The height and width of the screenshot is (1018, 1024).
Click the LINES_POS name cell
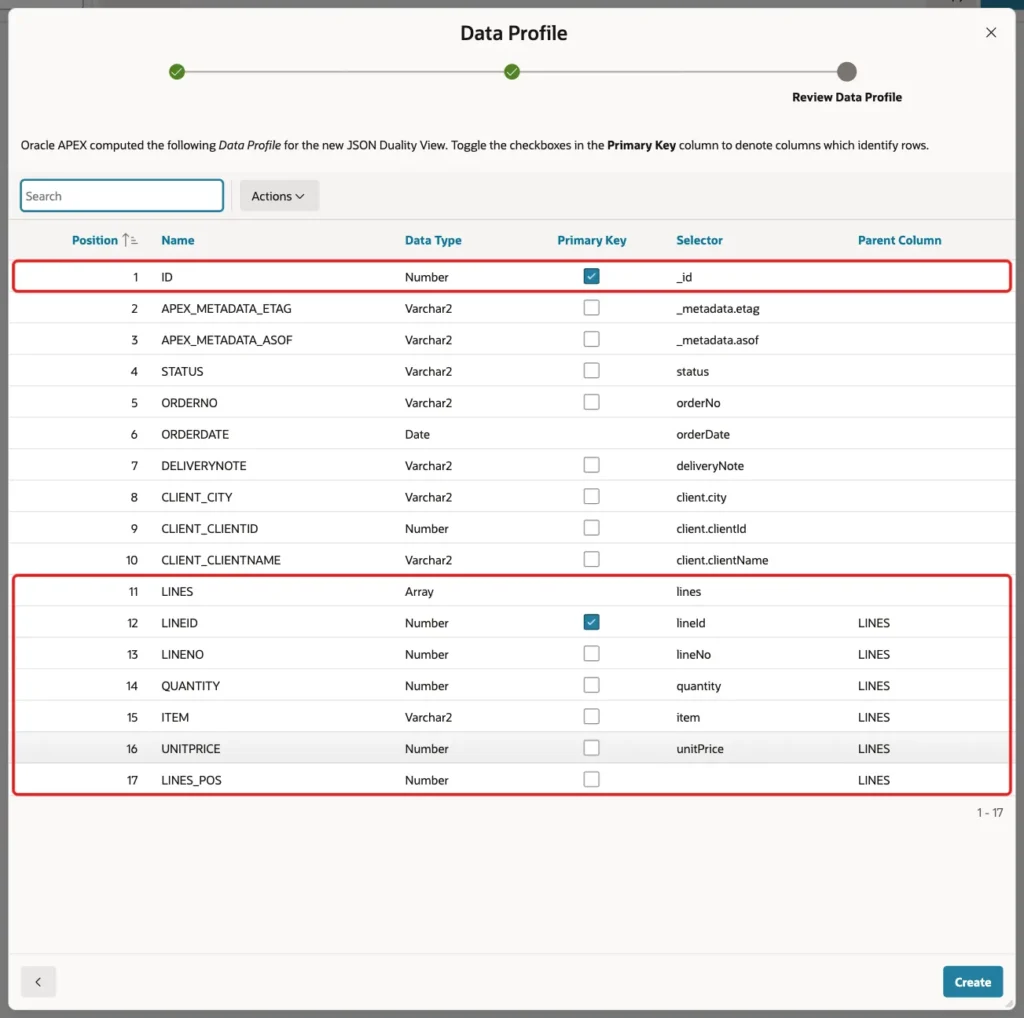coord(191,780)
